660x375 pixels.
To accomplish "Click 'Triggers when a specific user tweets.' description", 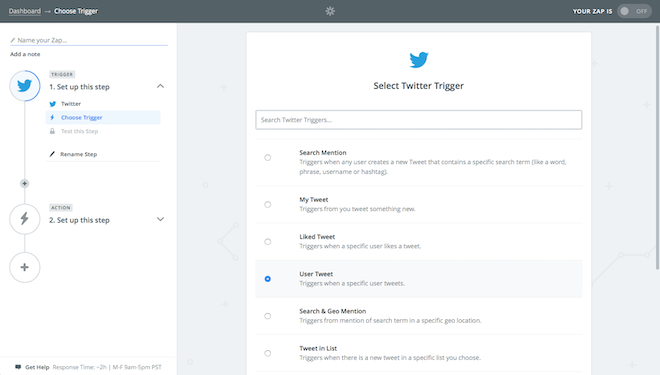I will [x=352, y=284].
